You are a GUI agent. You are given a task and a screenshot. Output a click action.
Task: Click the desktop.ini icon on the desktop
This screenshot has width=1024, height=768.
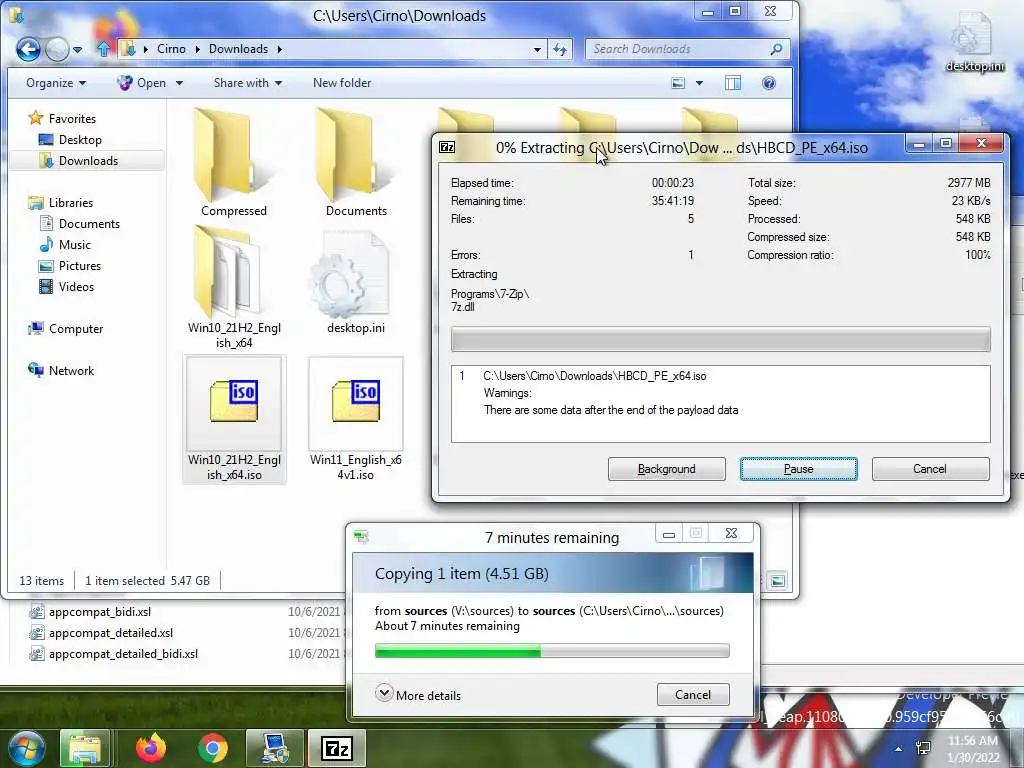(974, 43)
